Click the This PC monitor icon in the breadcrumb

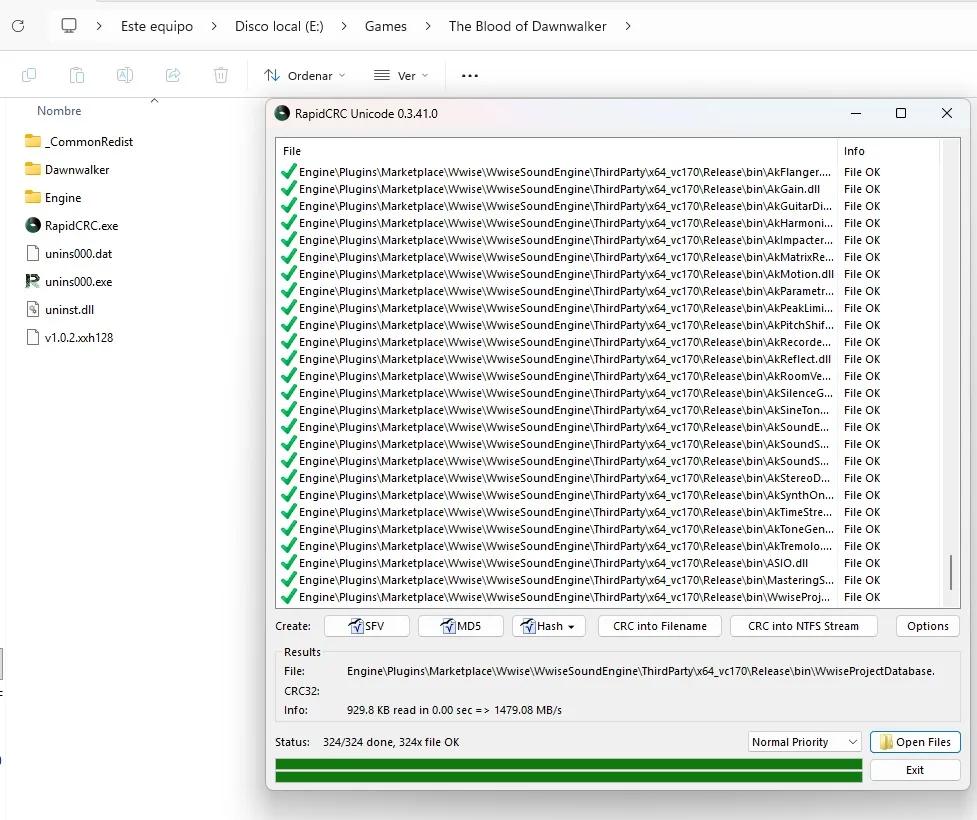tap(69, 26)
